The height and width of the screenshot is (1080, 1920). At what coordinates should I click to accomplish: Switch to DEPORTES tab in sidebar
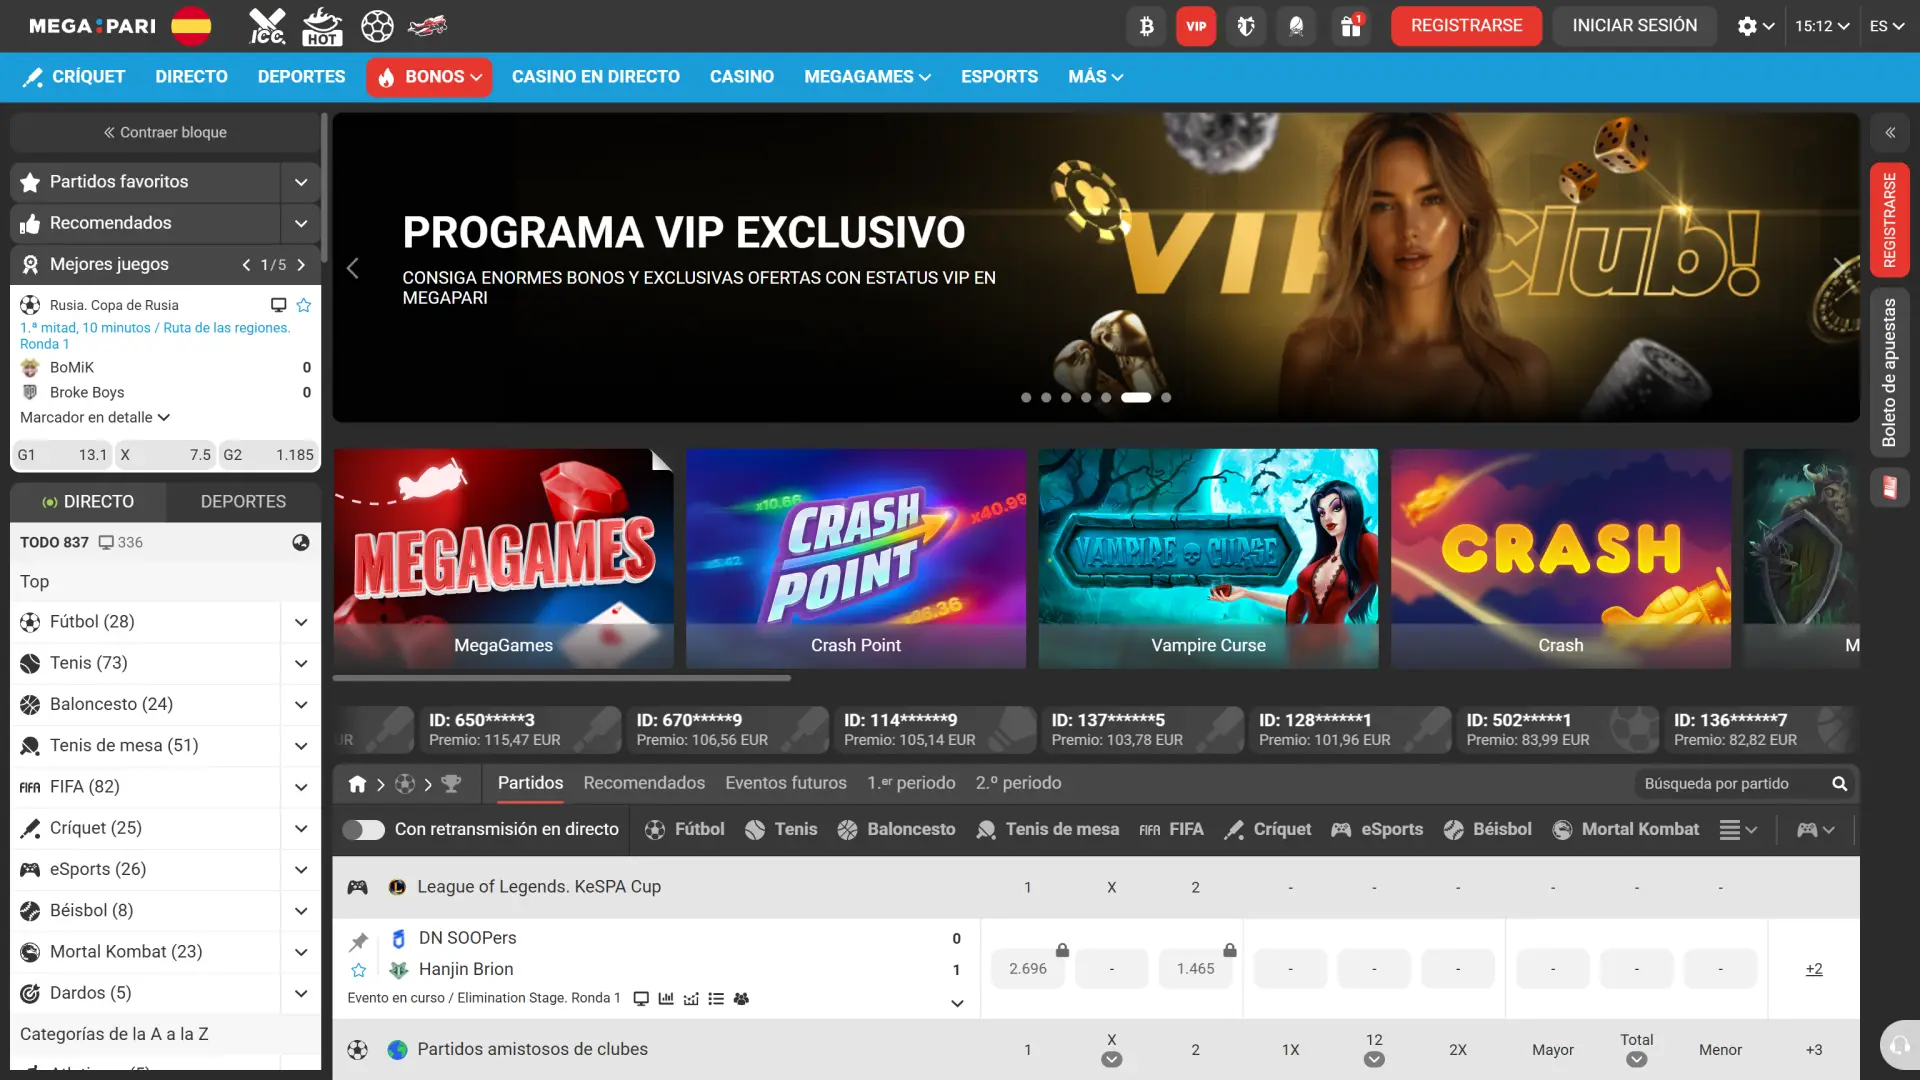243,502
